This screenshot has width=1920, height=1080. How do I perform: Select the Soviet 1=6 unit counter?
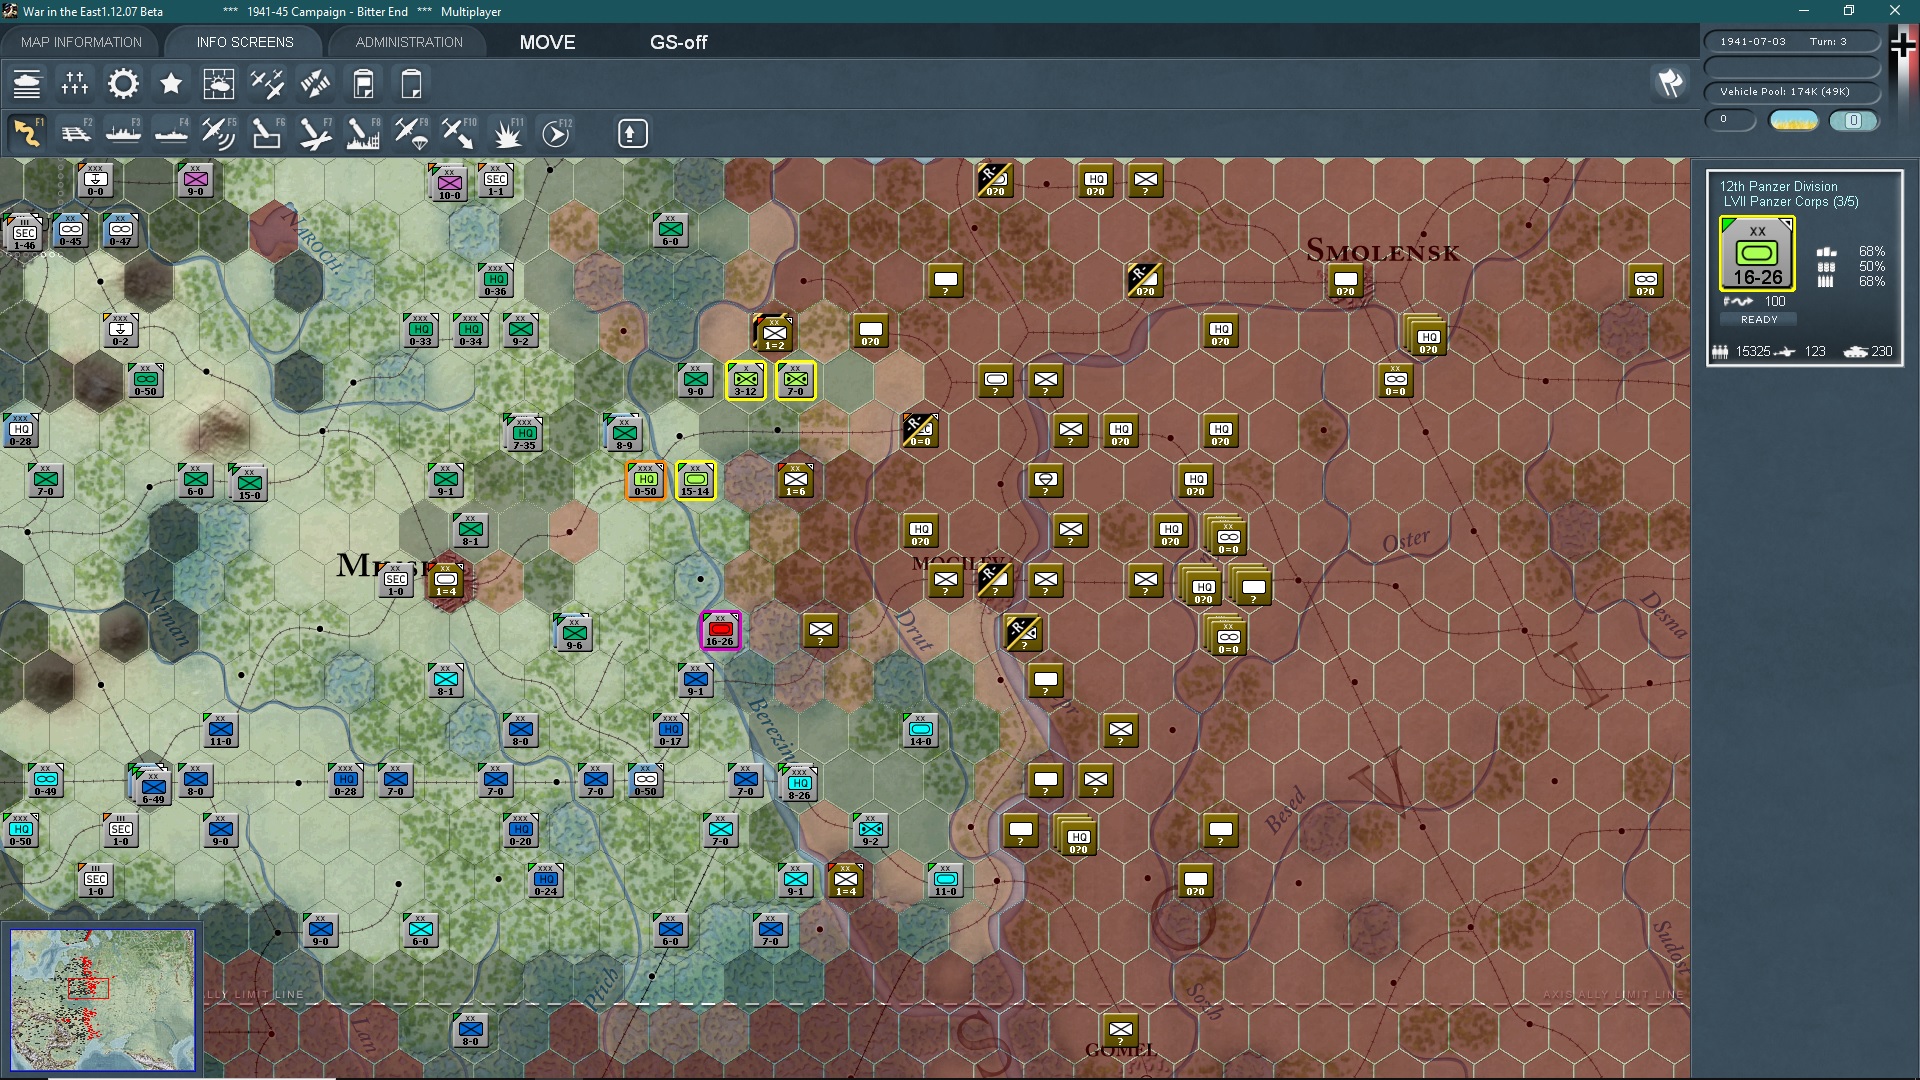pos(796,481)
